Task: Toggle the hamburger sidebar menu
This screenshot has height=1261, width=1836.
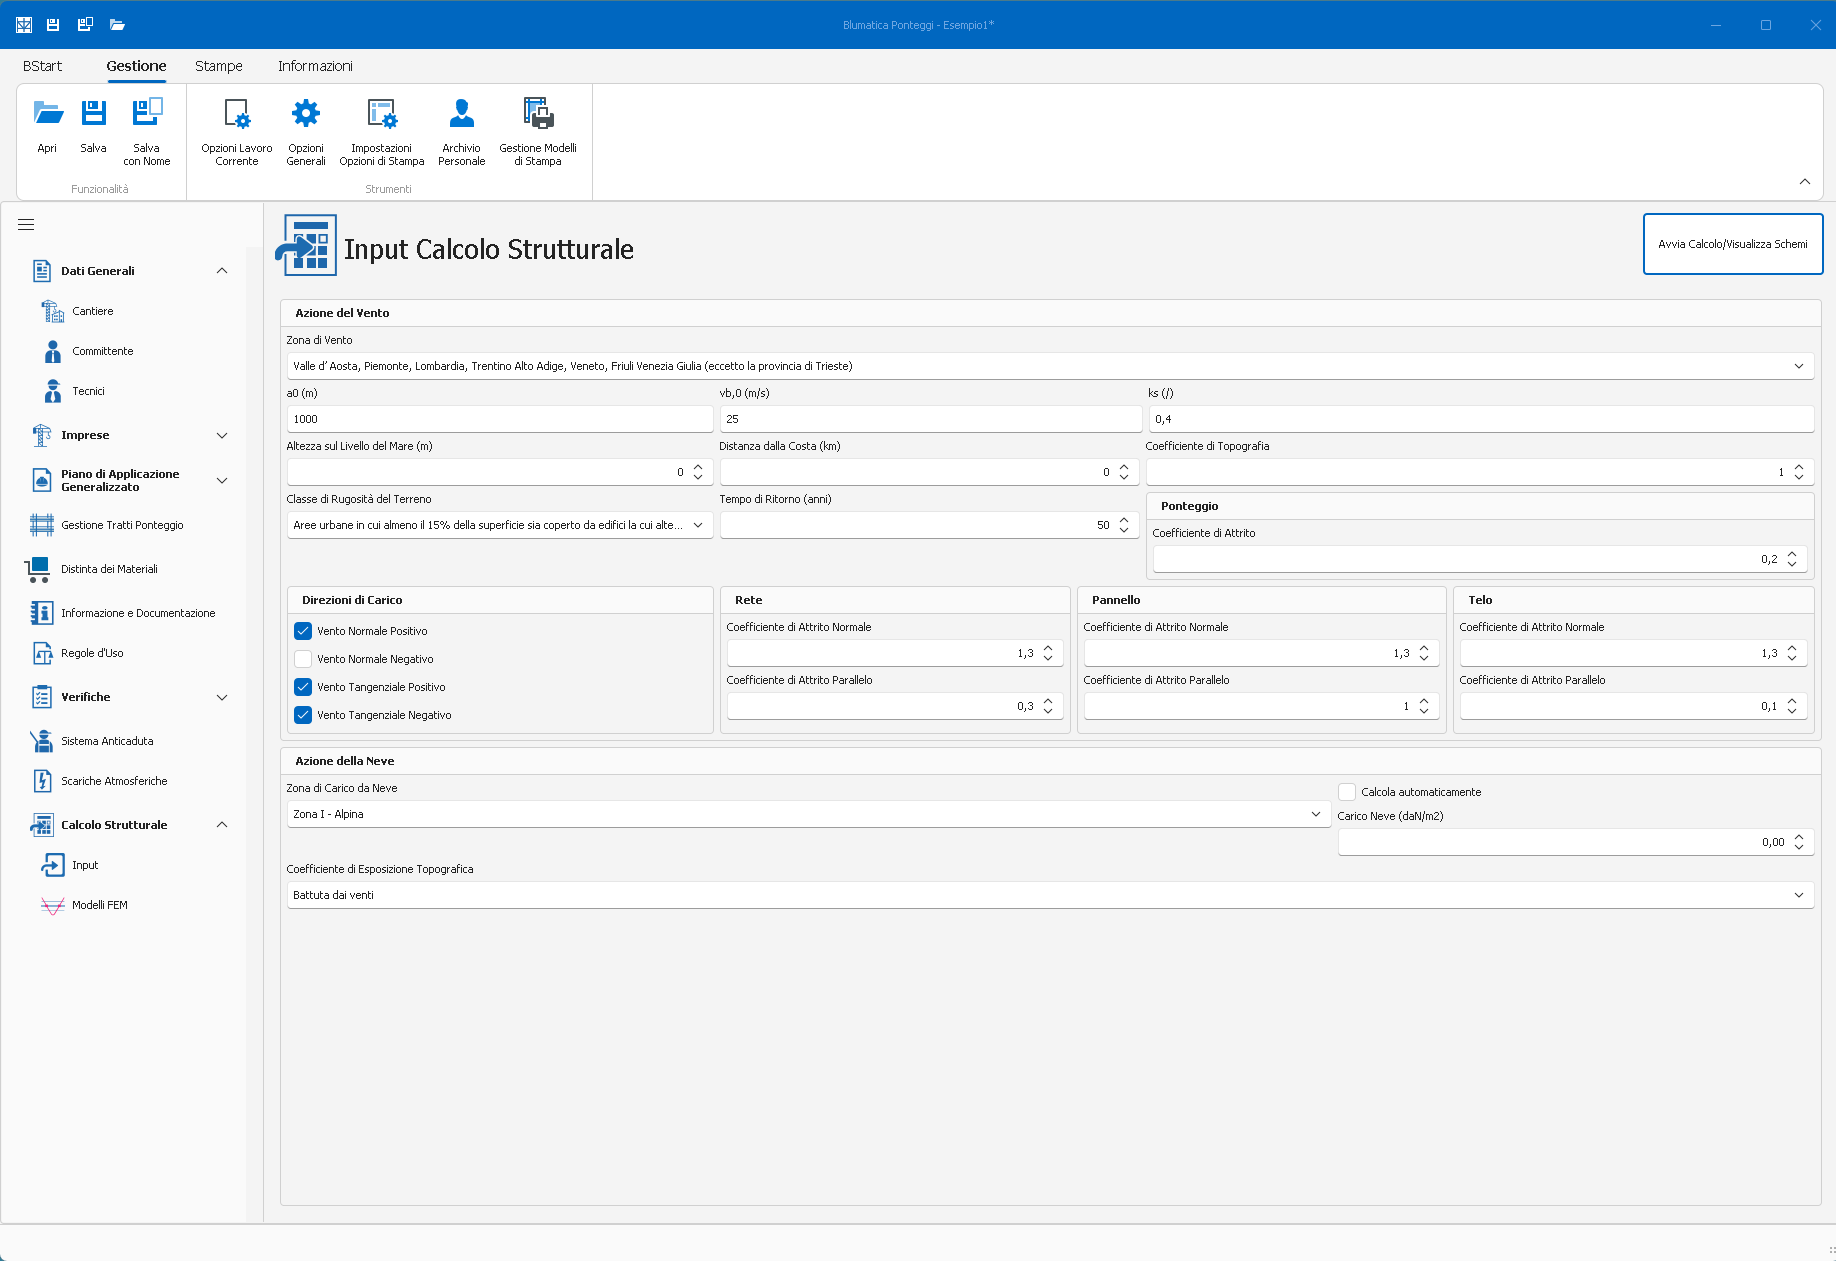Action: click(x=26, y=225)
